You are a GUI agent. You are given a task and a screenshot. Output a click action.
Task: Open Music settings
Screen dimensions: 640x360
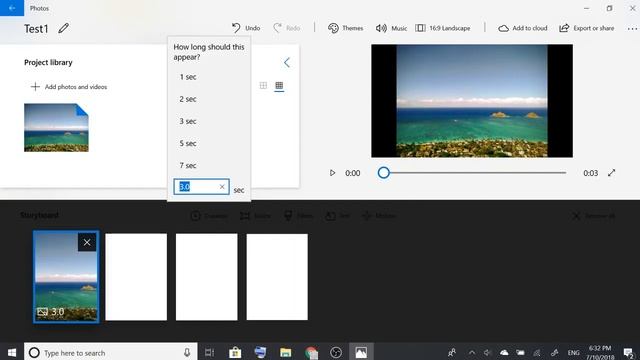391,28
